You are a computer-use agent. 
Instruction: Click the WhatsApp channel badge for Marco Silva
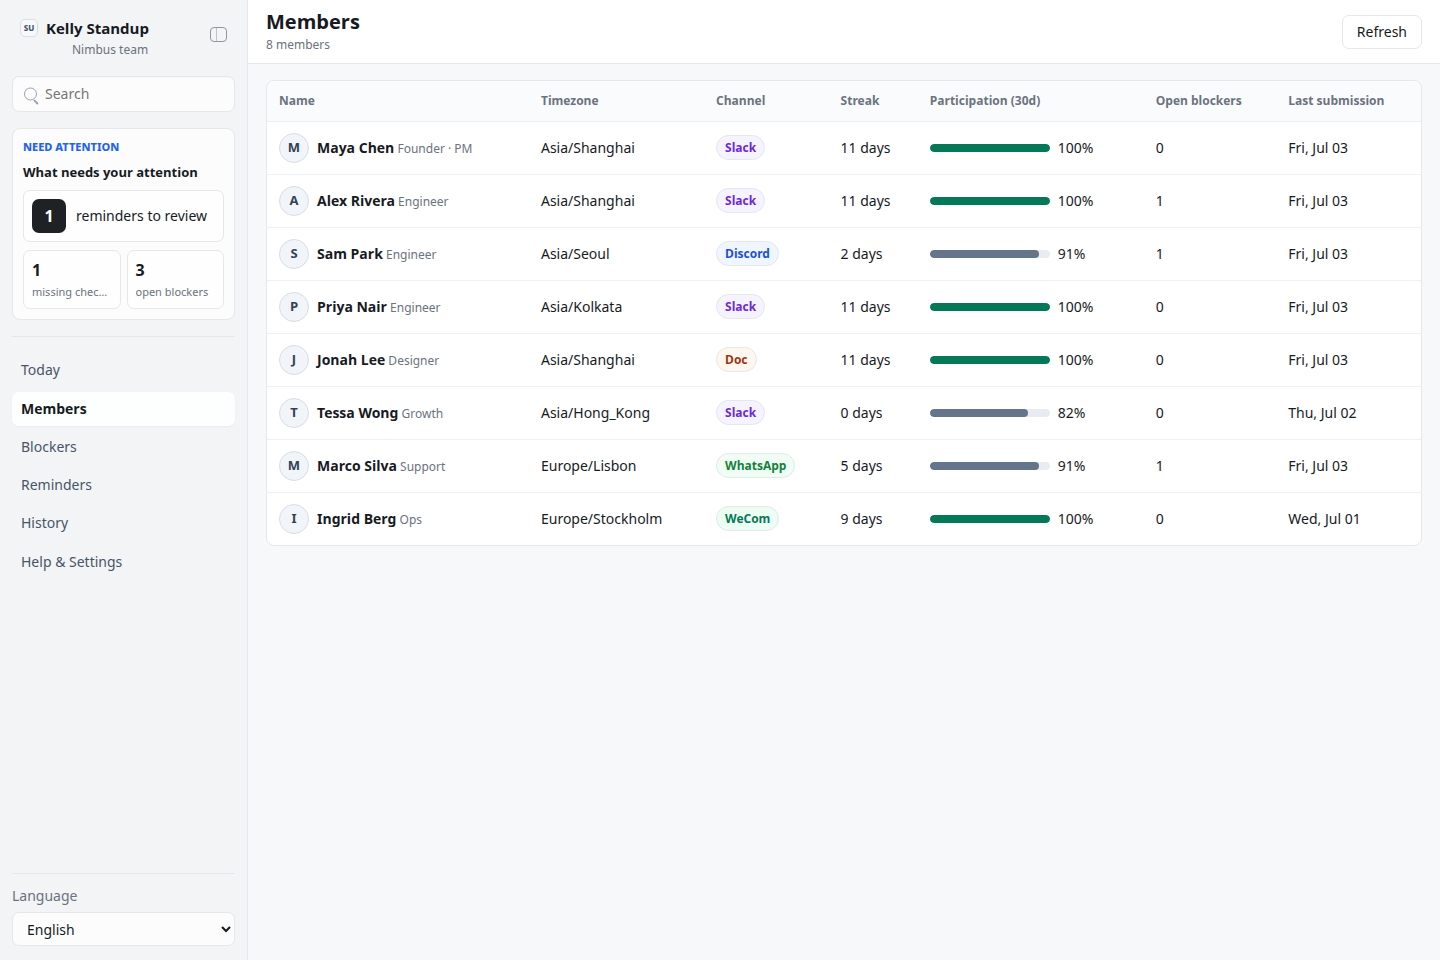pyautogui.click(x=755, y=466)
